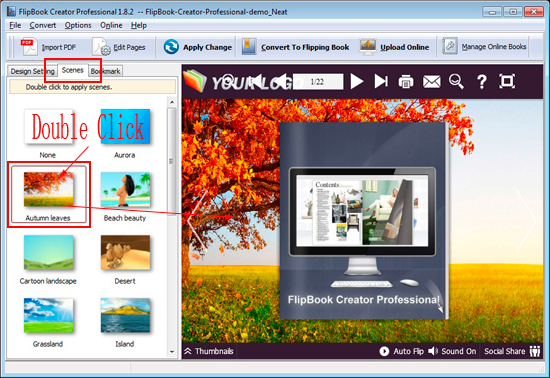The width and height of the screenshot is (550, 378).
Task: Switch to the Scenes tab
Action: [x=73, y=70]
